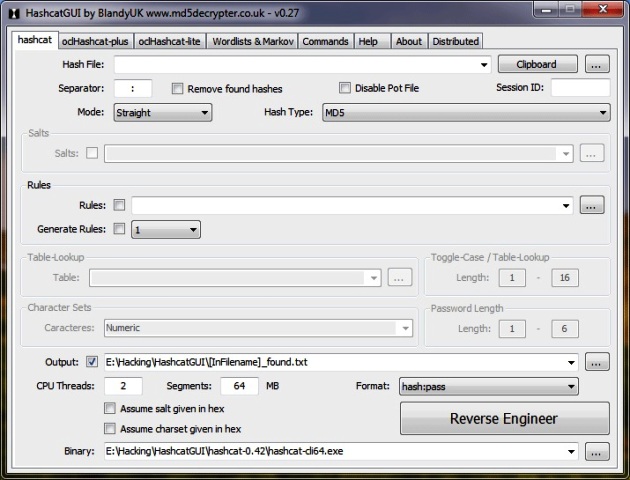630x480 pixels.
Task: Open the Help tab
Action: coord(372,41)
